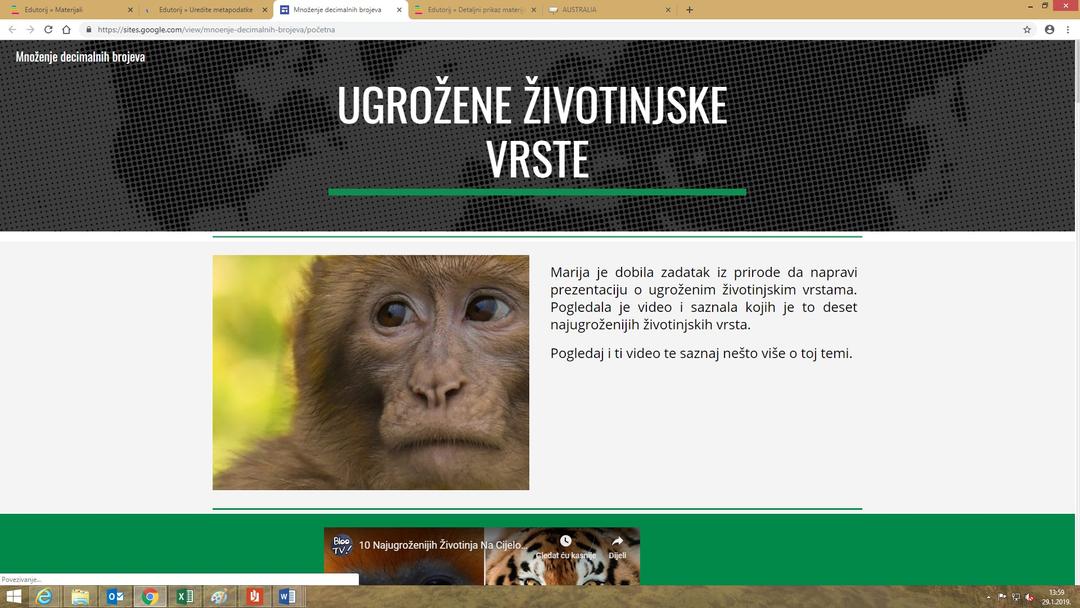Bookmark this page with the star icon

1027,30
